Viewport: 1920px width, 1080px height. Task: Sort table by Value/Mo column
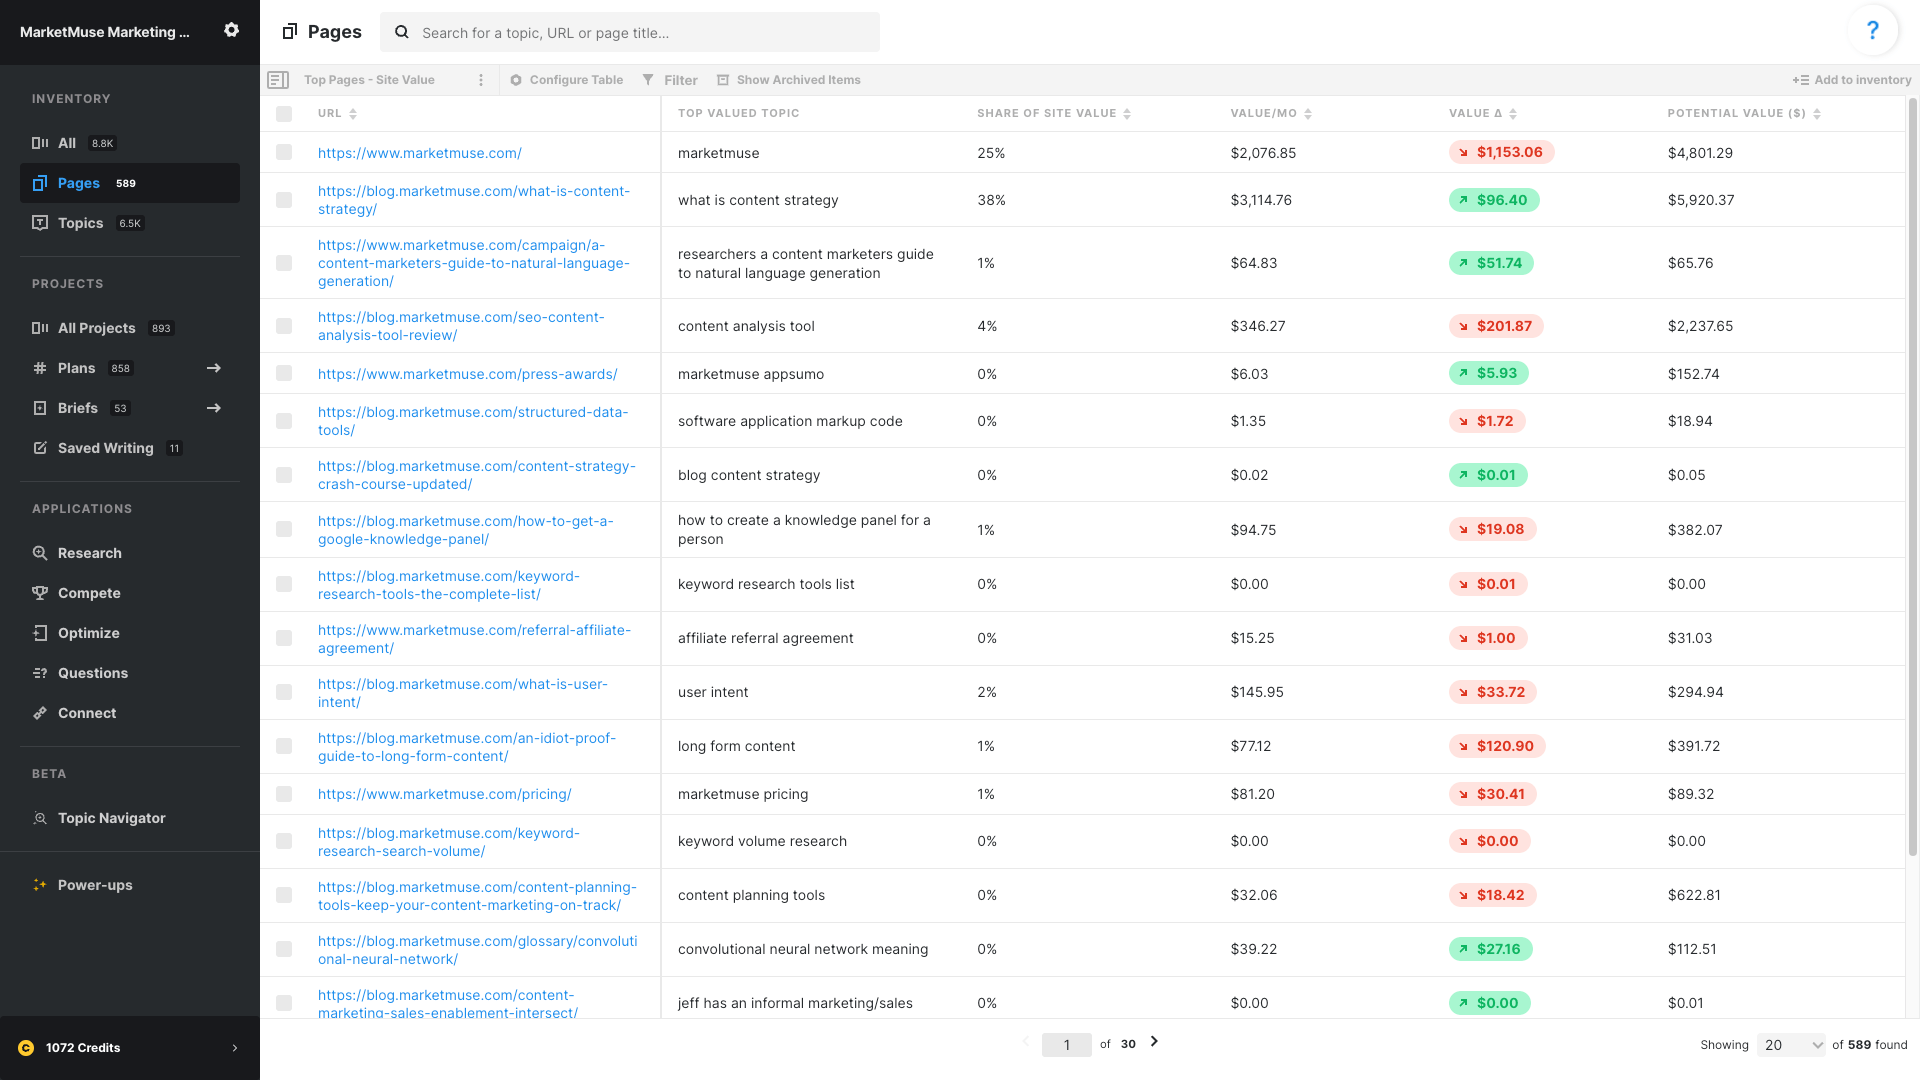1308,113
